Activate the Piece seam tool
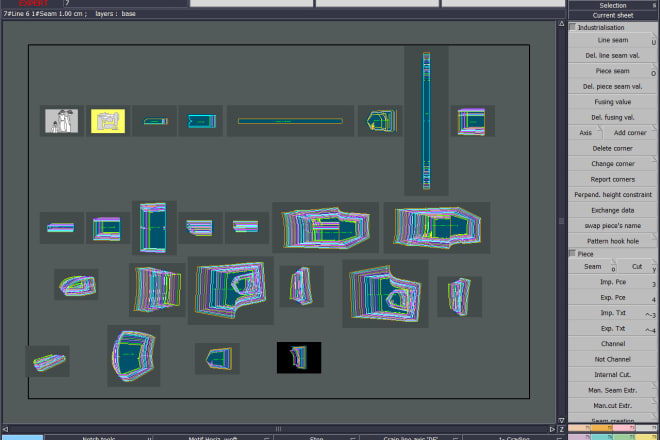The height and width of the screenshot is (440, 660). [612, 71]
